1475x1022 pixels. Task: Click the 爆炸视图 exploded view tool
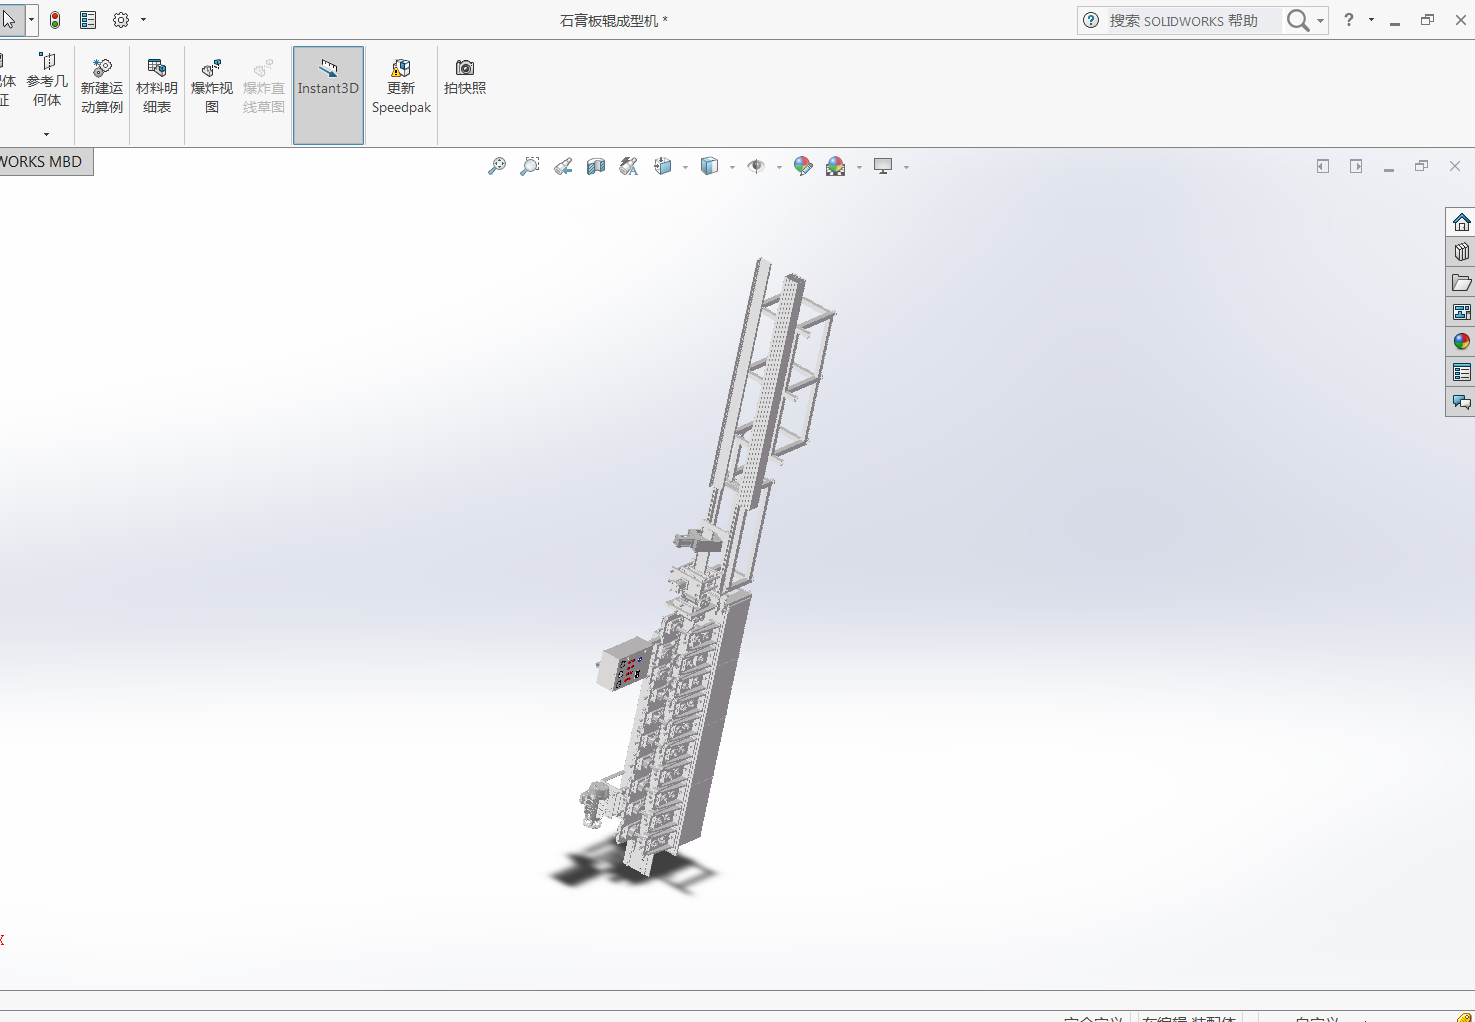pos(212,87)
